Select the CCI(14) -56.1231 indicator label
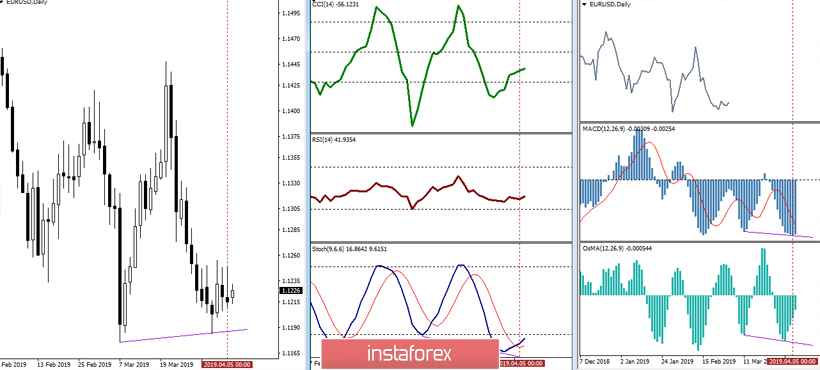This screenshot has width=820, height=370. click(x=335, y=4)
